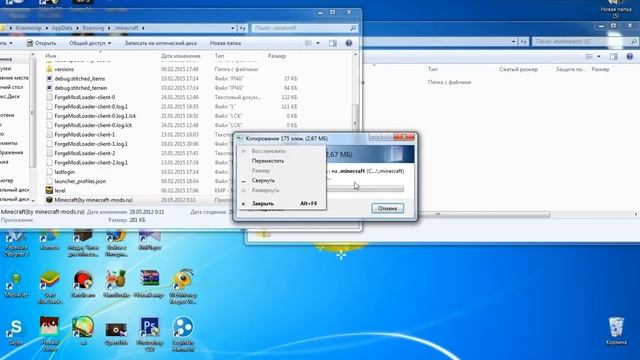Image resolution: width=640 pixels, height=360 pixels.
Task: Click the Новая папка toolbar button
Action: coord(225,43)
